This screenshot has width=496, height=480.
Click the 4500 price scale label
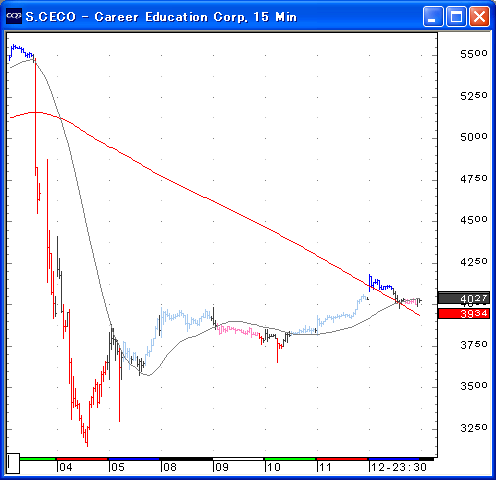[x=474, y=220]
